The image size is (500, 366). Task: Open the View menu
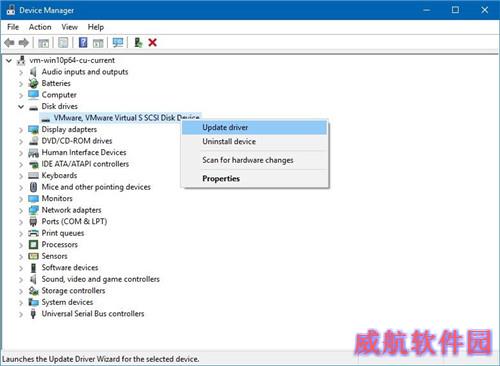69,27
